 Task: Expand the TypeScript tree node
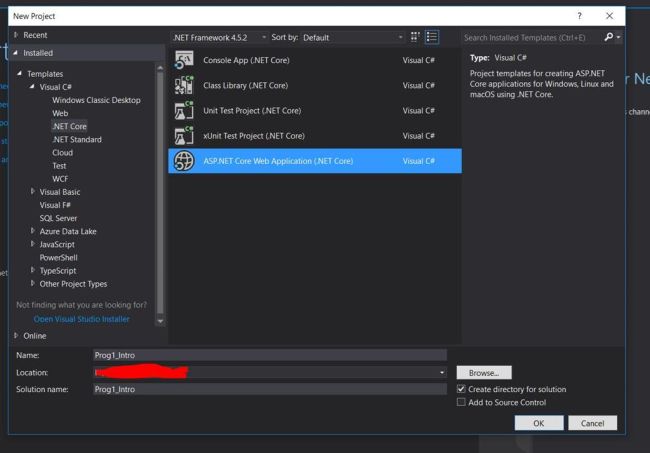click(x=32, y=270)
